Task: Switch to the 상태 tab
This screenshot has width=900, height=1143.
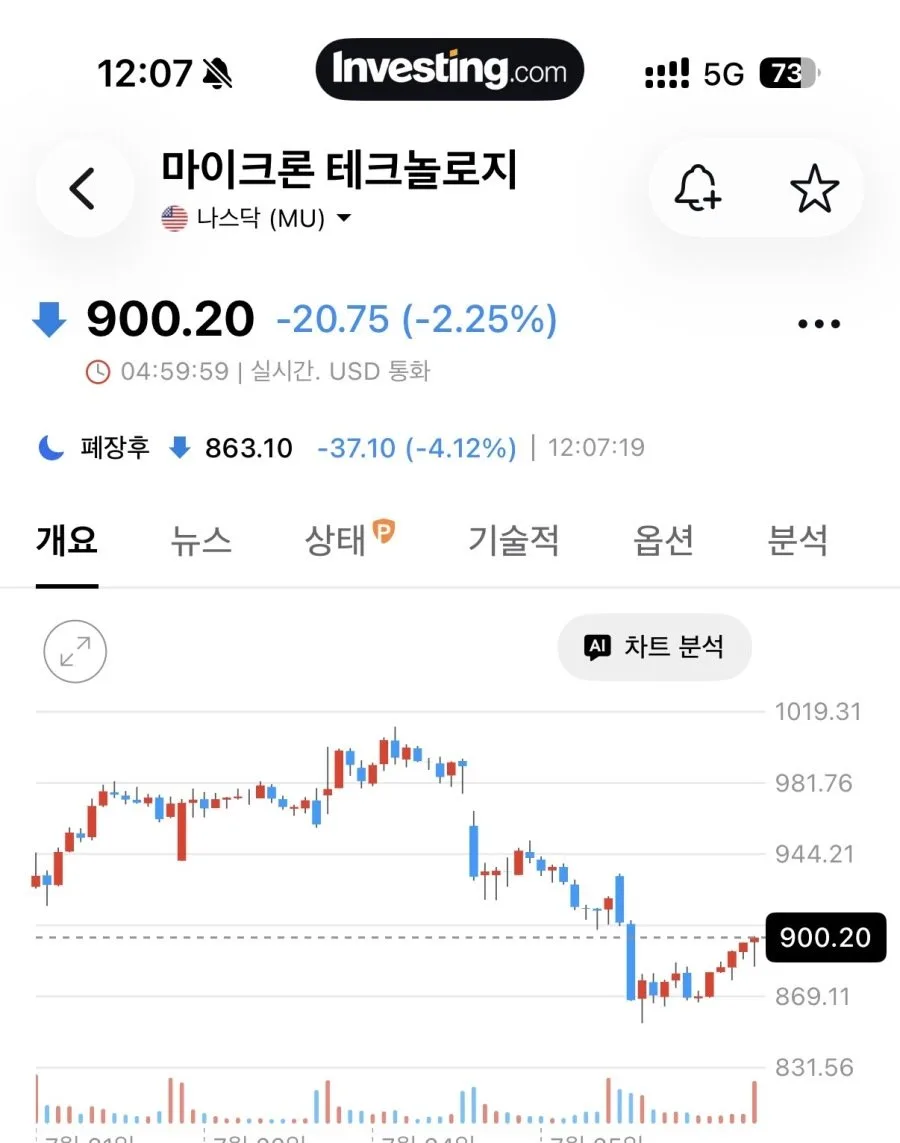Action: click(x=349, y=539)
